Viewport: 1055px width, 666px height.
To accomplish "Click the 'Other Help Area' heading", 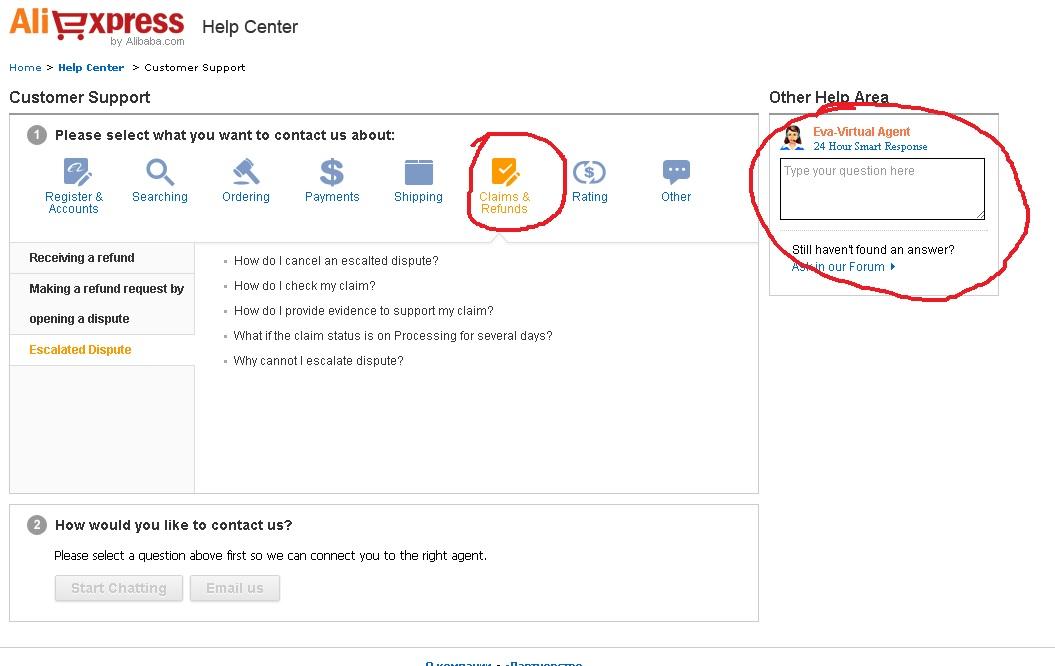I will tap(829, 98).
